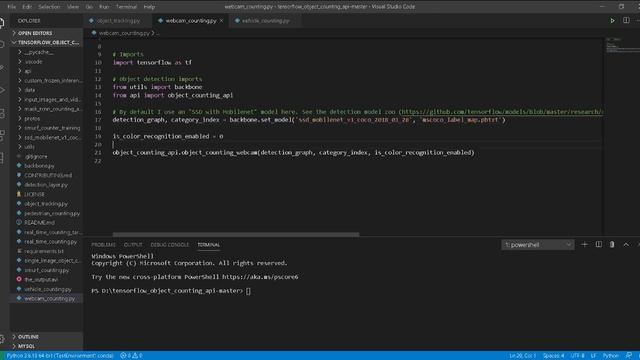Image resolution: width=640 pixels, height=360 pixels.
Task: Maximize the panel with the up chevron
Action: pos(626,244)
